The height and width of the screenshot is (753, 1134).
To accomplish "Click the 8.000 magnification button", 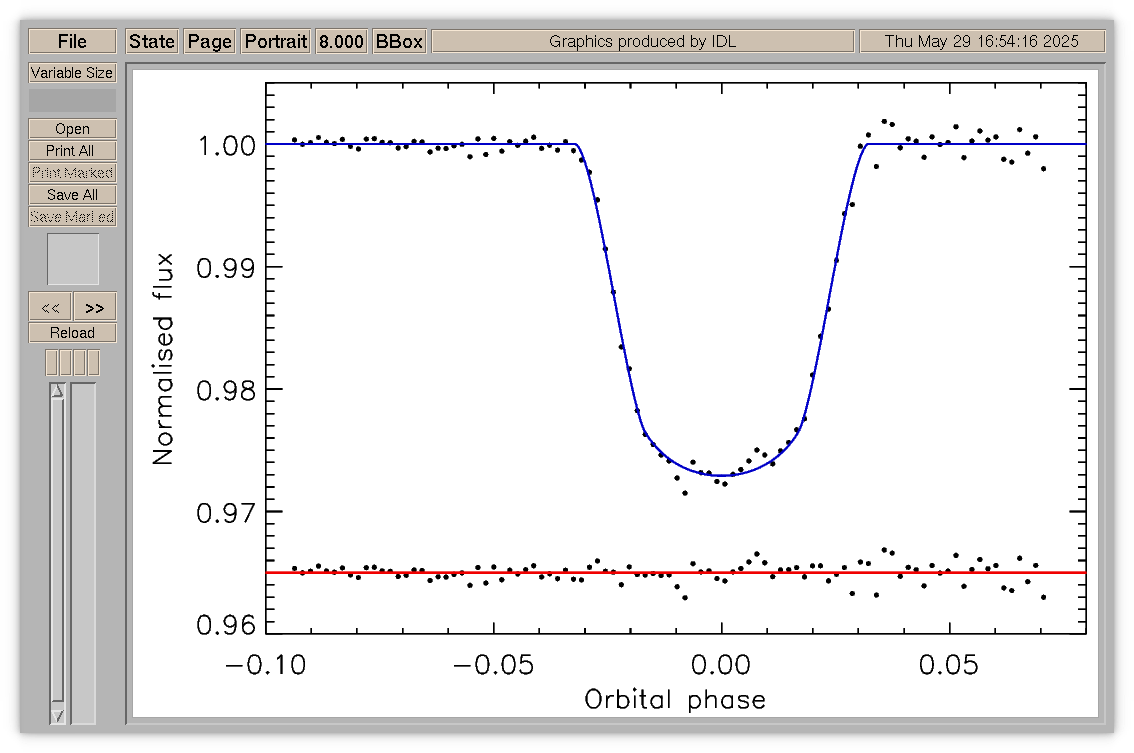I will point(341,41).
